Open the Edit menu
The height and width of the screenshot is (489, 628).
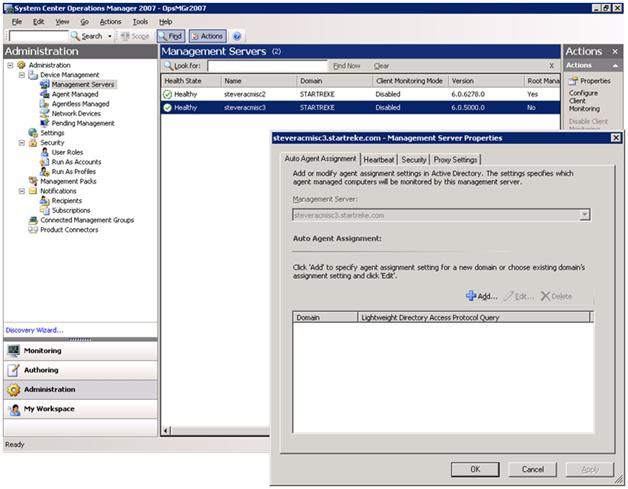[x=38, y=22]
